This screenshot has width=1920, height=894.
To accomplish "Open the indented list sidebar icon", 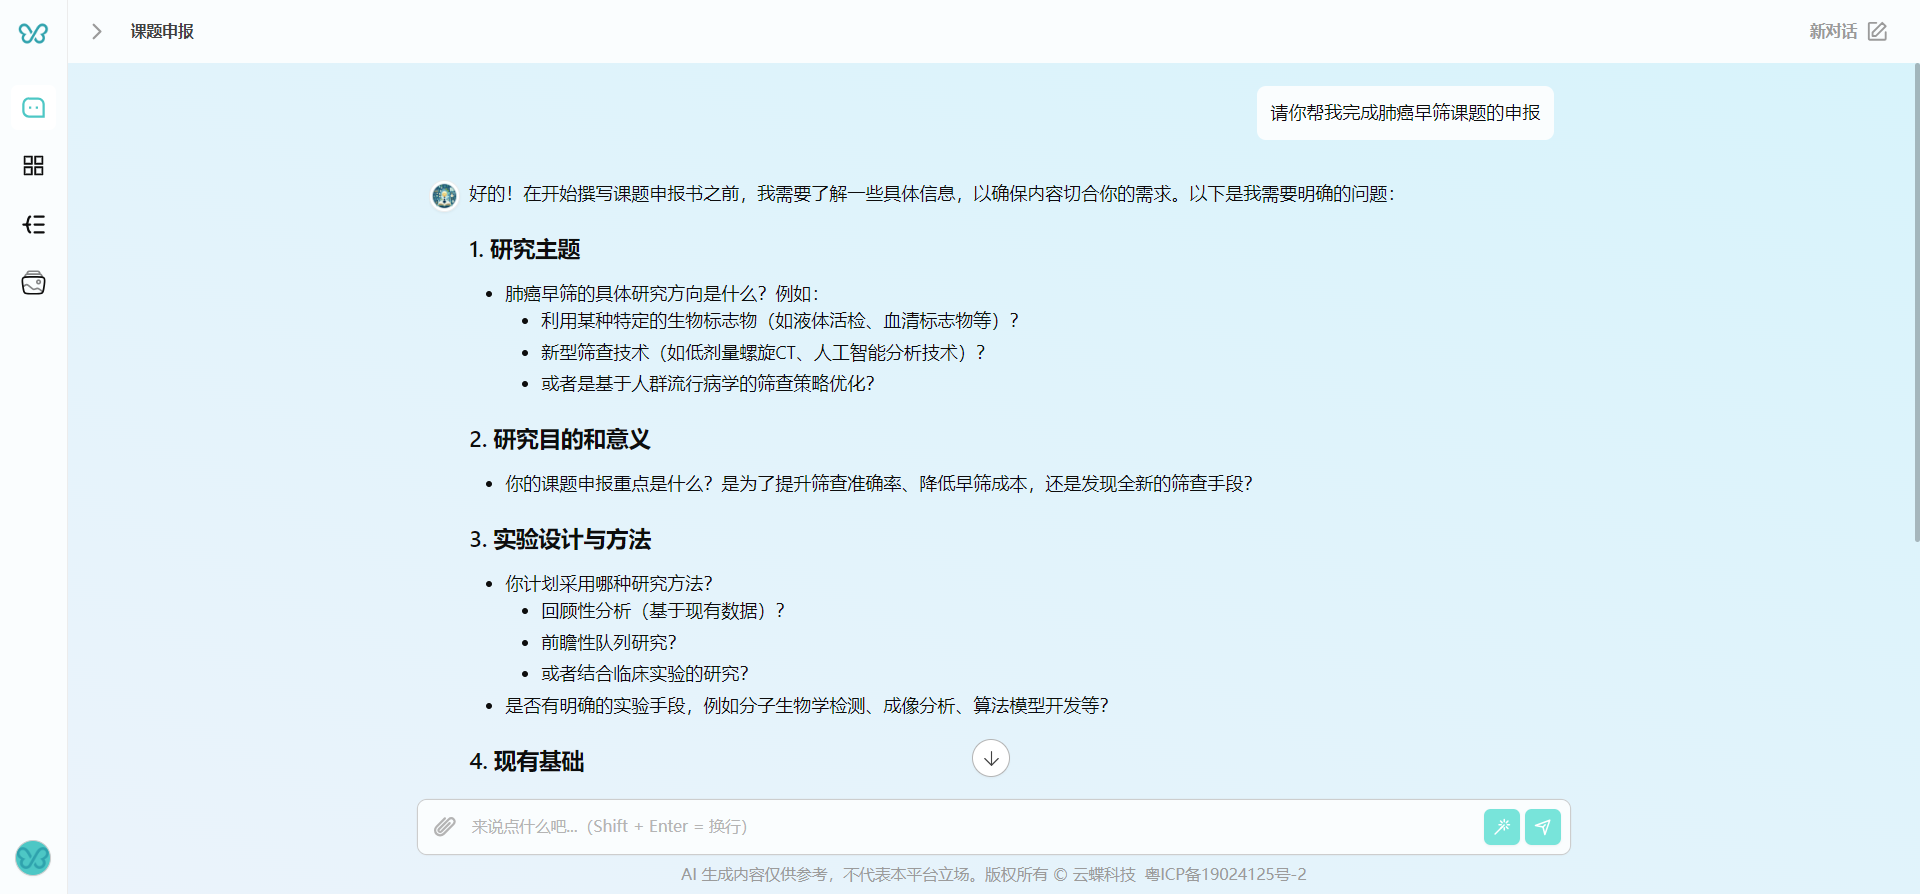I will pyautogui.click(x=33, y=225).
